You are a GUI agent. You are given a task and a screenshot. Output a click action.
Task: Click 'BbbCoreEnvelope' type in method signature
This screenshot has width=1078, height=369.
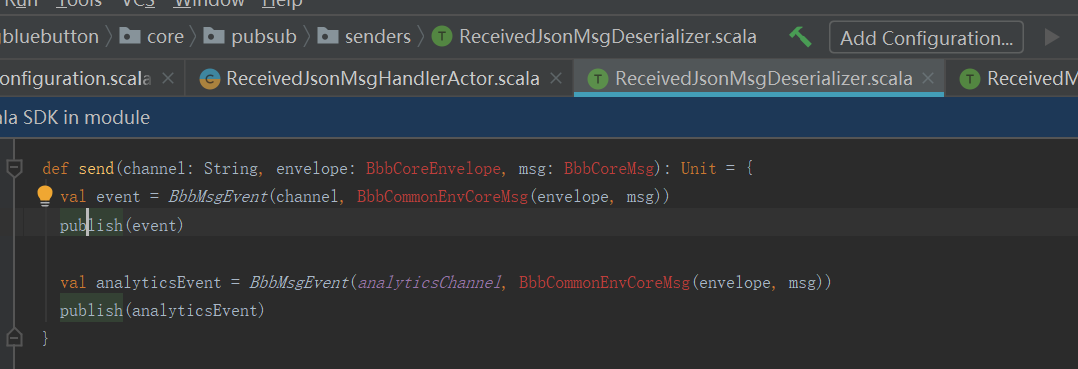433,168
